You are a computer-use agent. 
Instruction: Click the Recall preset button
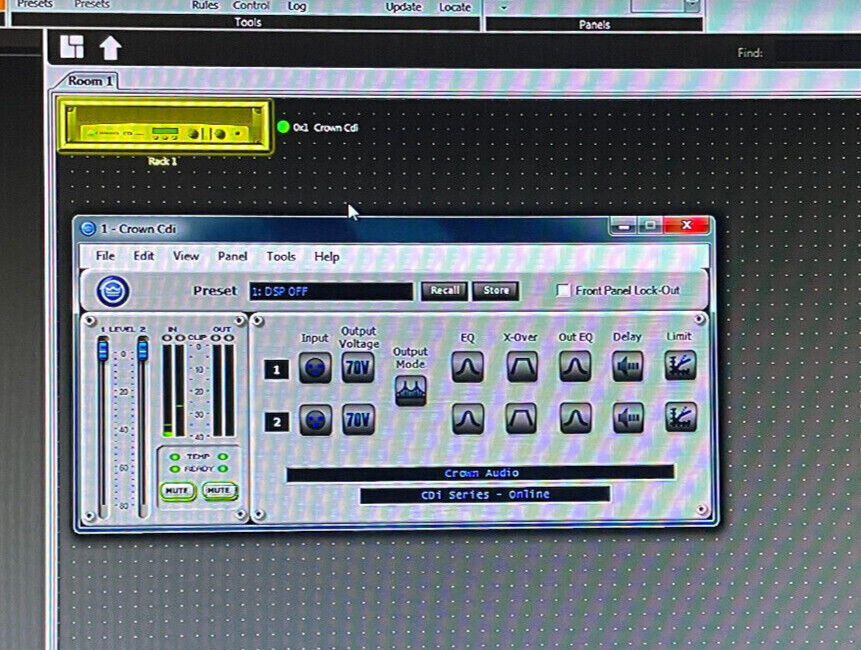[x=444, y=290]
